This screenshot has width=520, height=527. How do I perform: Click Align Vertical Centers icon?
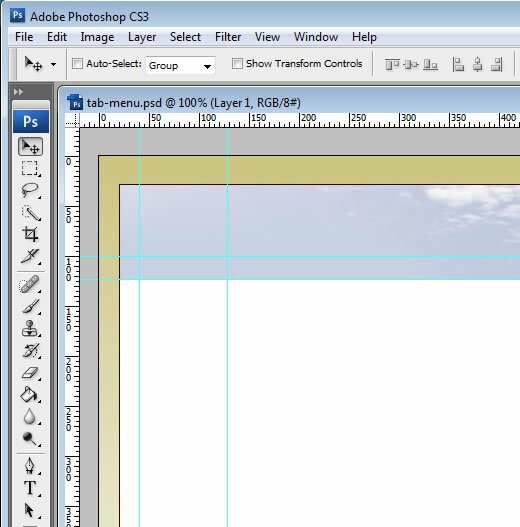tap(411, 64)
